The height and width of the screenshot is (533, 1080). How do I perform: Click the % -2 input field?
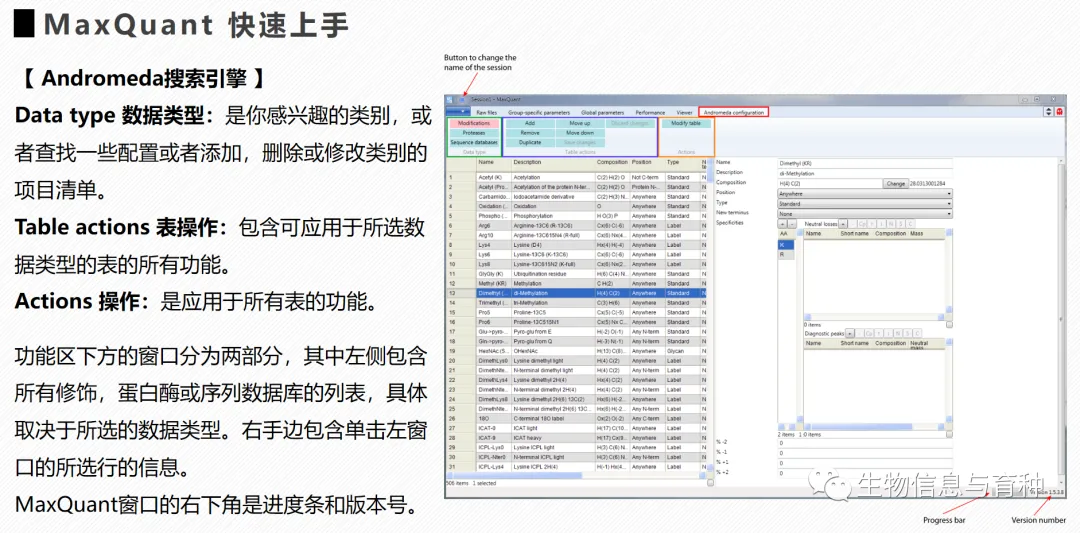pyautogui.click(x=865, y=443)
